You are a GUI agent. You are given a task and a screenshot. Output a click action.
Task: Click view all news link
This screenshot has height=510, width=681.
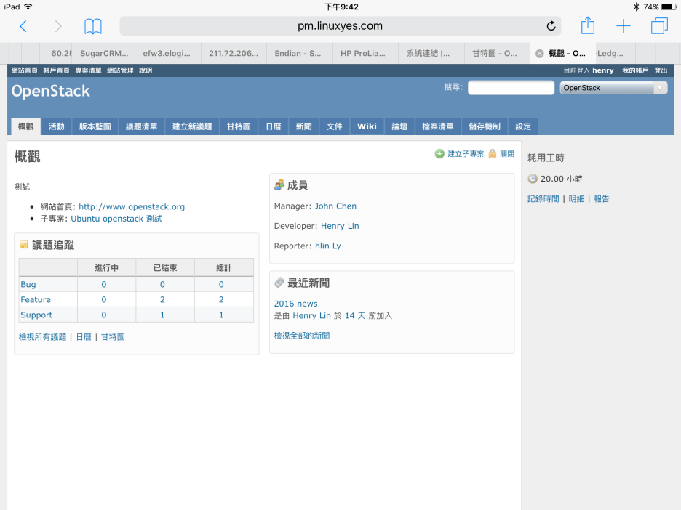click(302, 335)
